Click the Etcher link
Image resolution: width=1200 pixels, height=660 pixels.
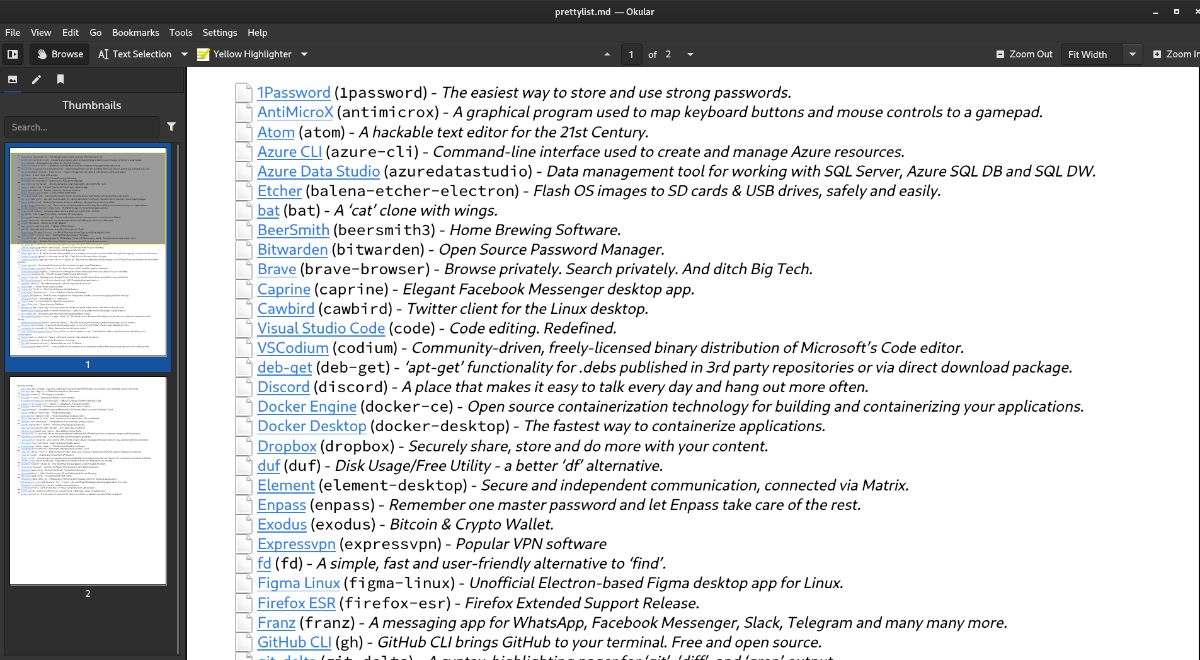coord(280,191)
